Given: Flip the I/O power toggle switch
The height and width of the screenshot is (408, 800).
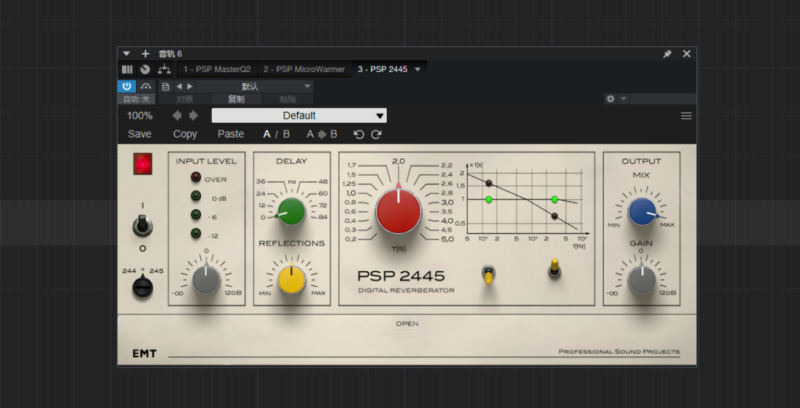Looking at the screenshot, I should click(142, 226).
